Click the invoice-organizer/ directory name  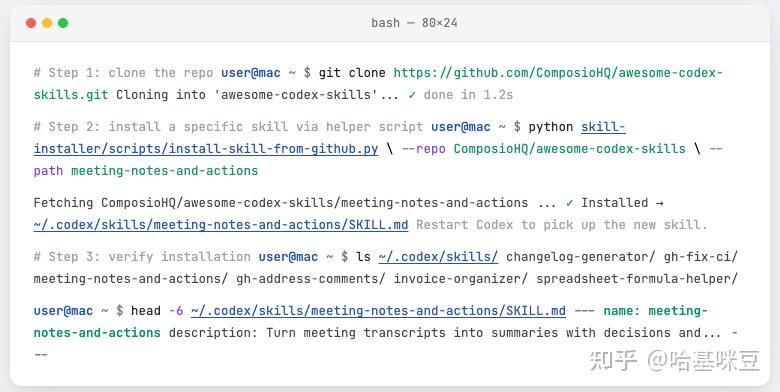(461, 279)
